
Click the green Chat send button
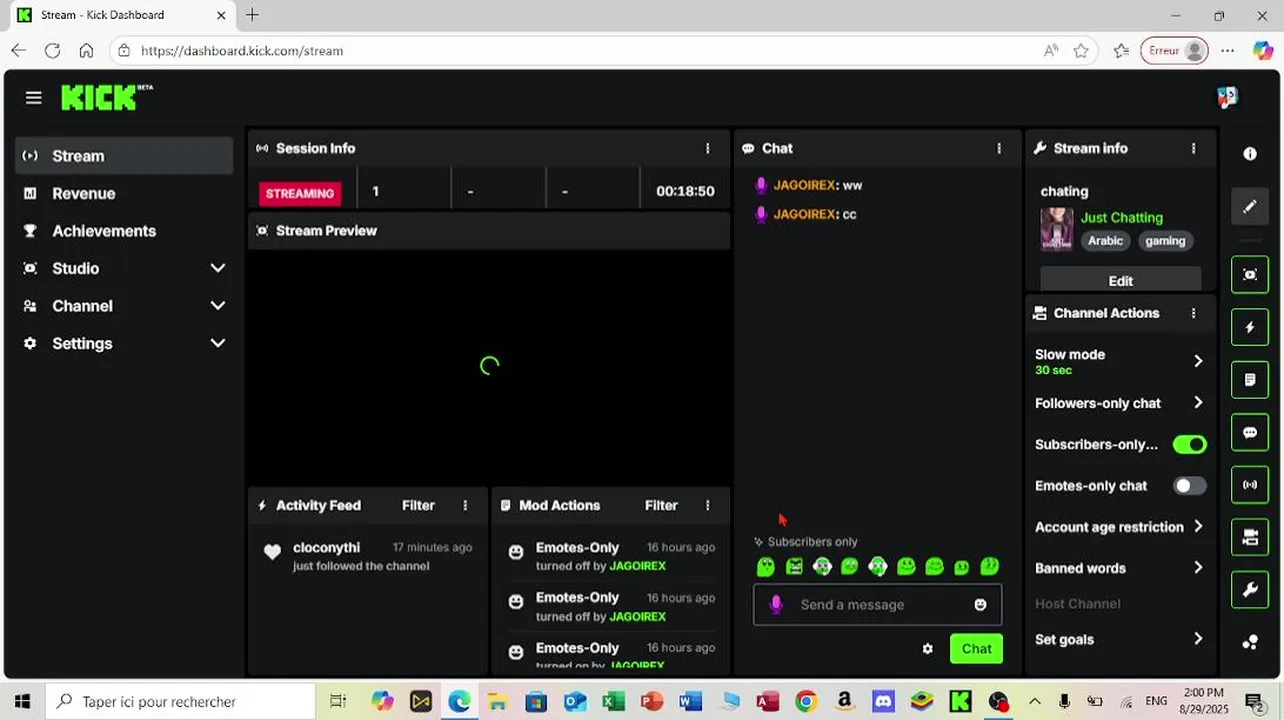pyautogui.click(x=976, y=649)
